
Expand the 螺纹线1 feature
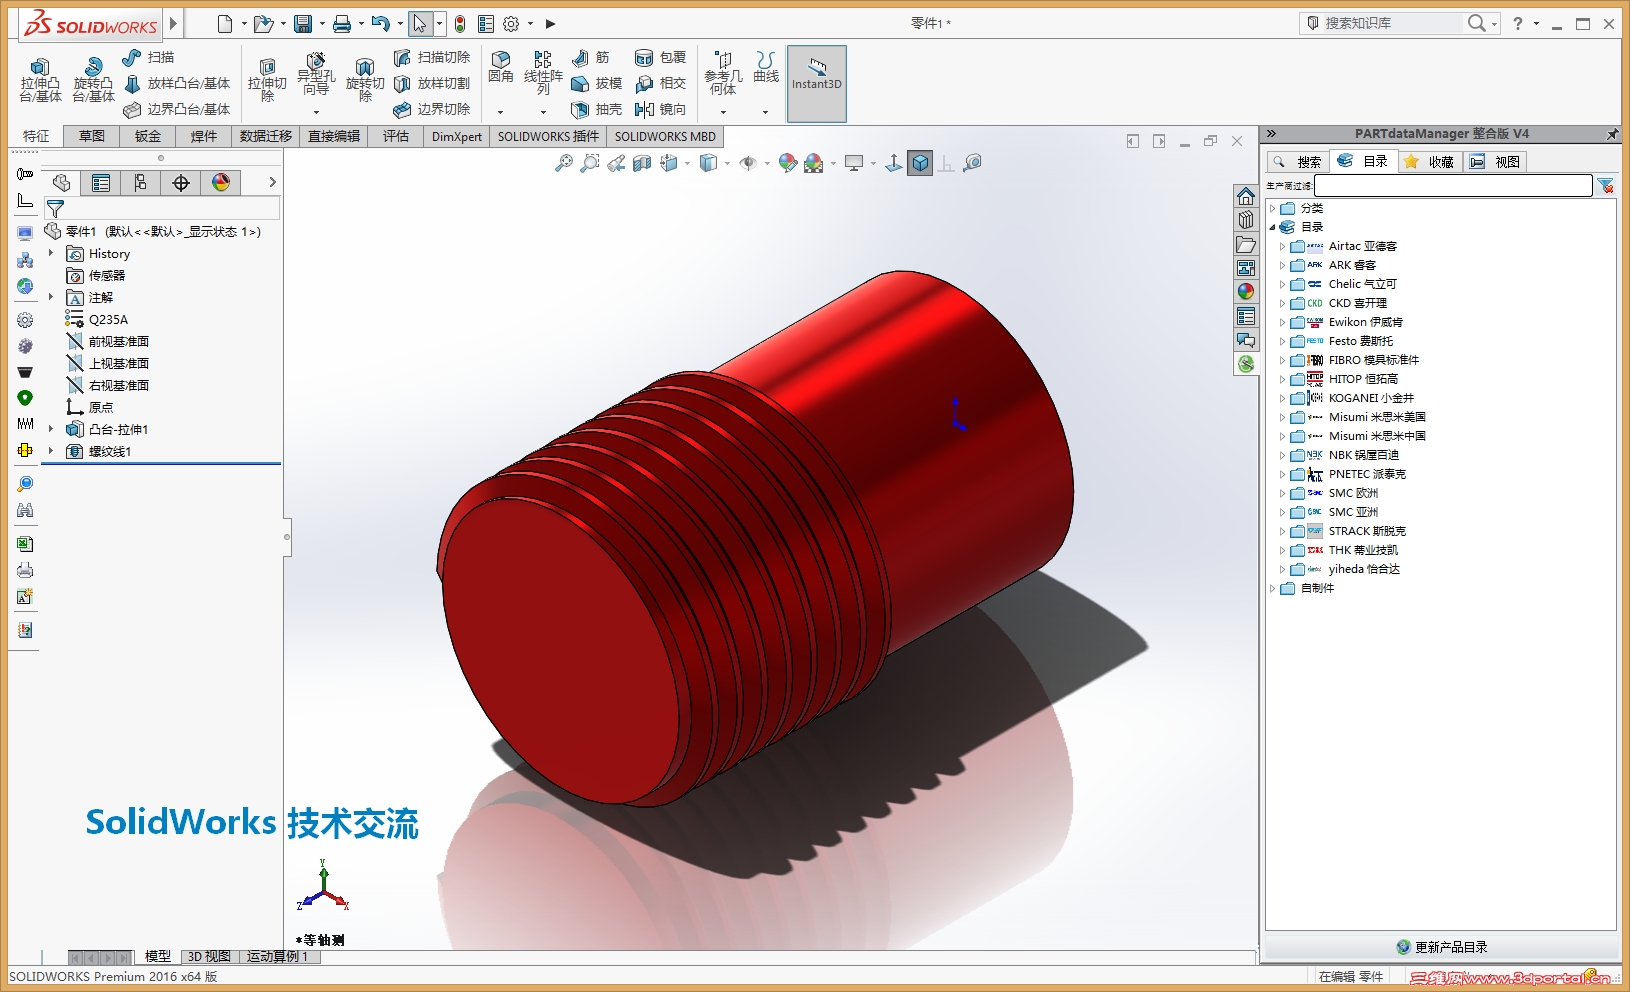[51, 451]
